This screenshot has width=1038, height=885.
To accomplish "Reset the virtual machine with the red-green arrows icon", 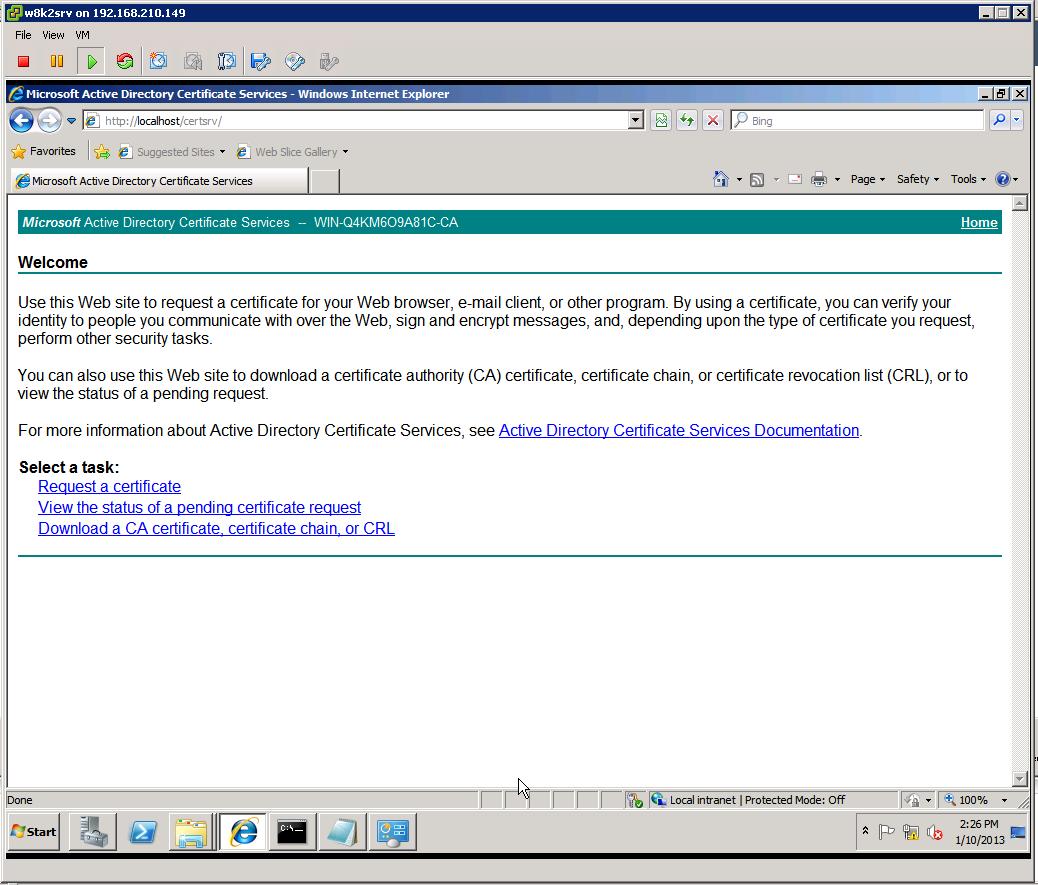I will [124, 62].
